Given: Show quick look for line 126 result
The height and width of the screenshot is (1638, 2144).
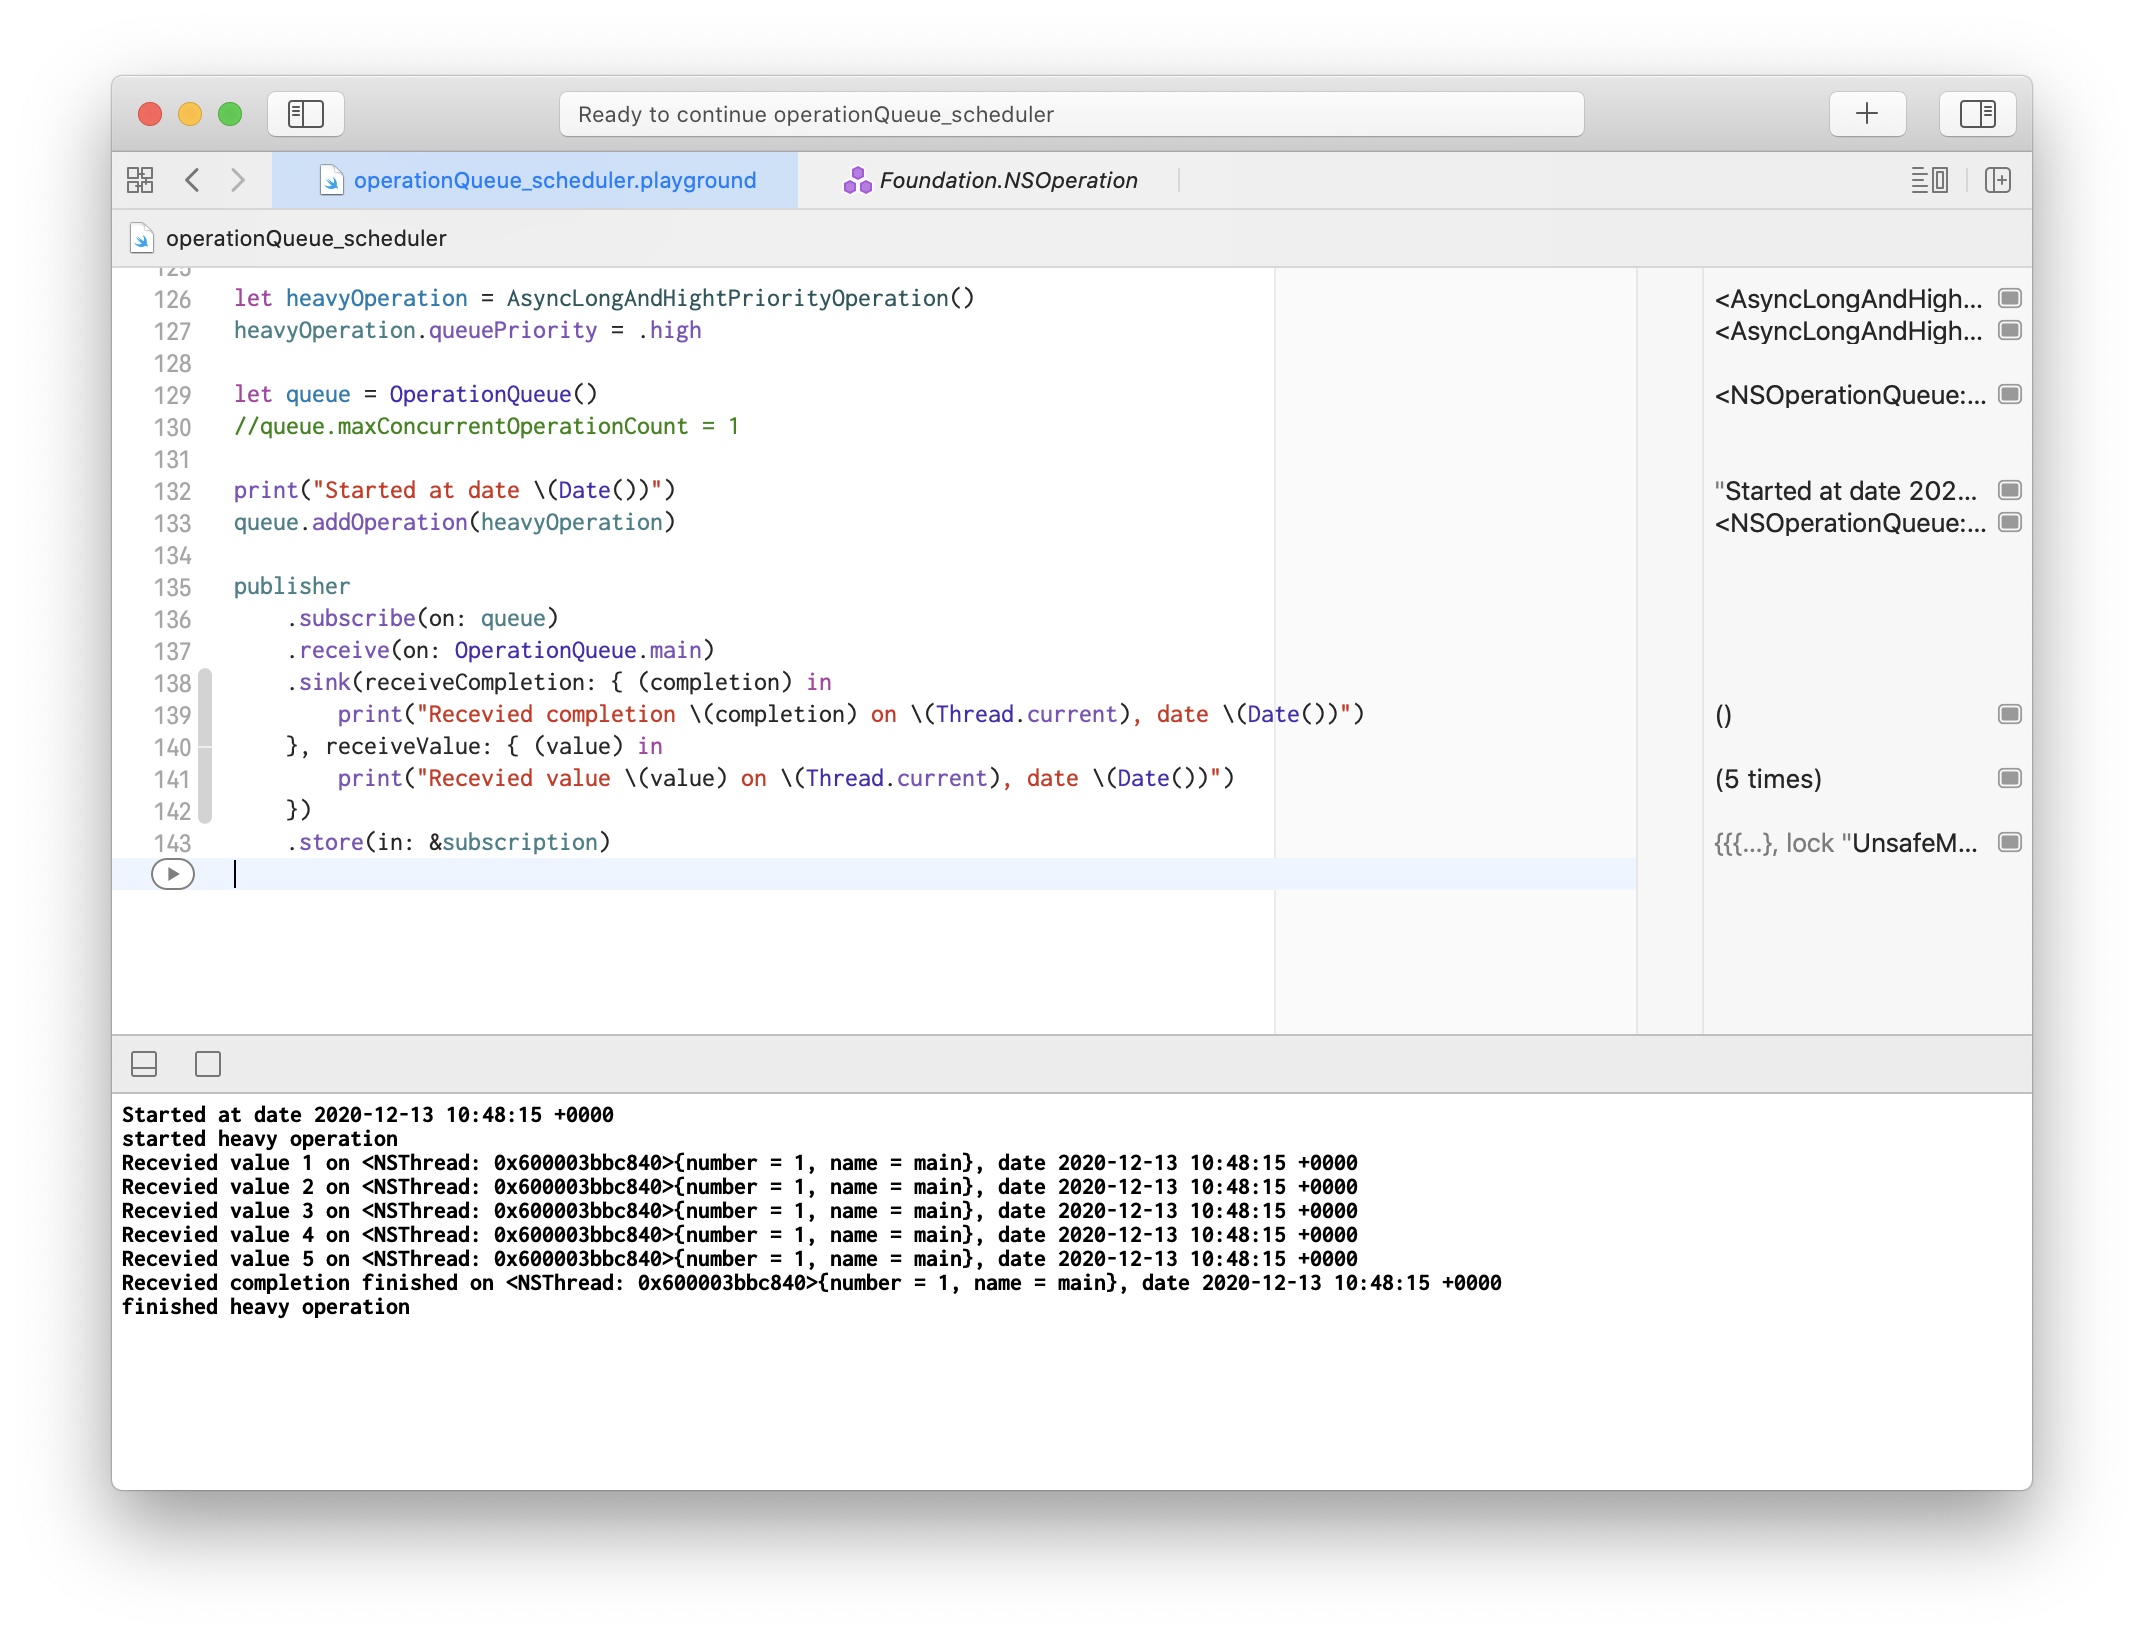Looking at the screenshot, I should tap(2009, 298).
